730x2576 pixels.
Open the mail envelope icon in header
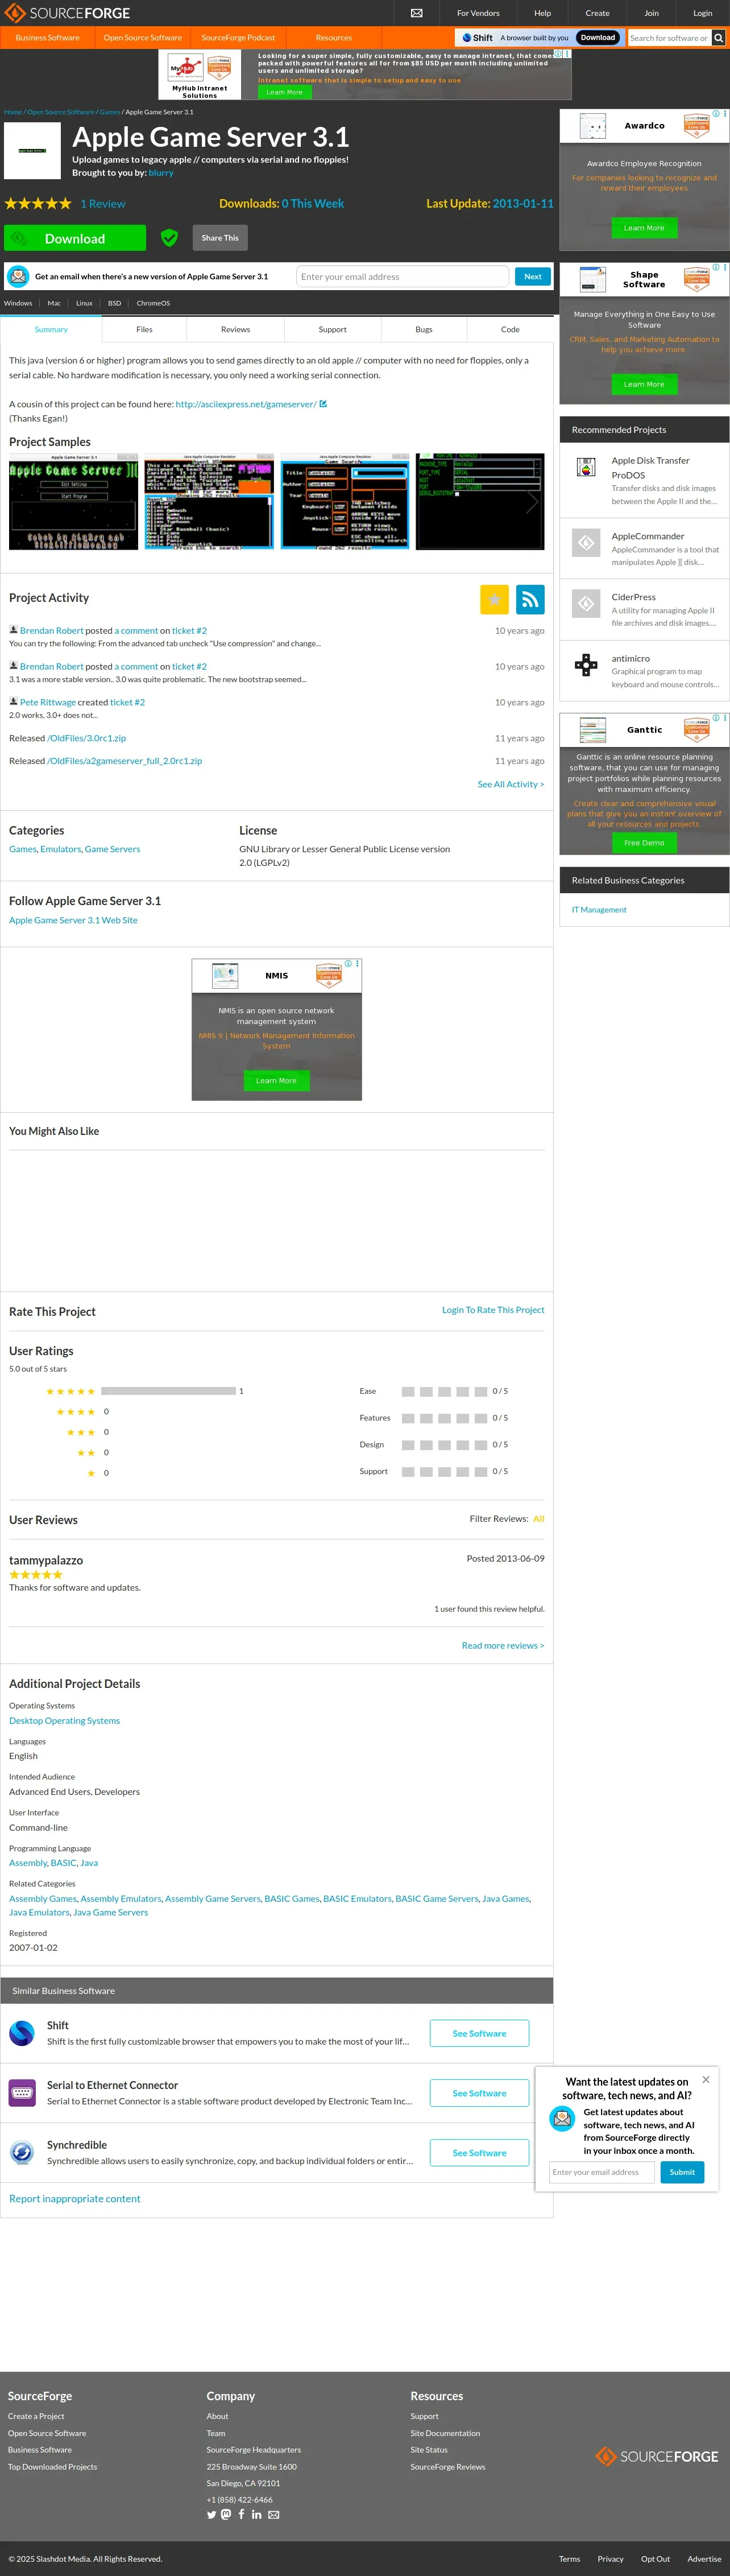[x=416, y=13]
